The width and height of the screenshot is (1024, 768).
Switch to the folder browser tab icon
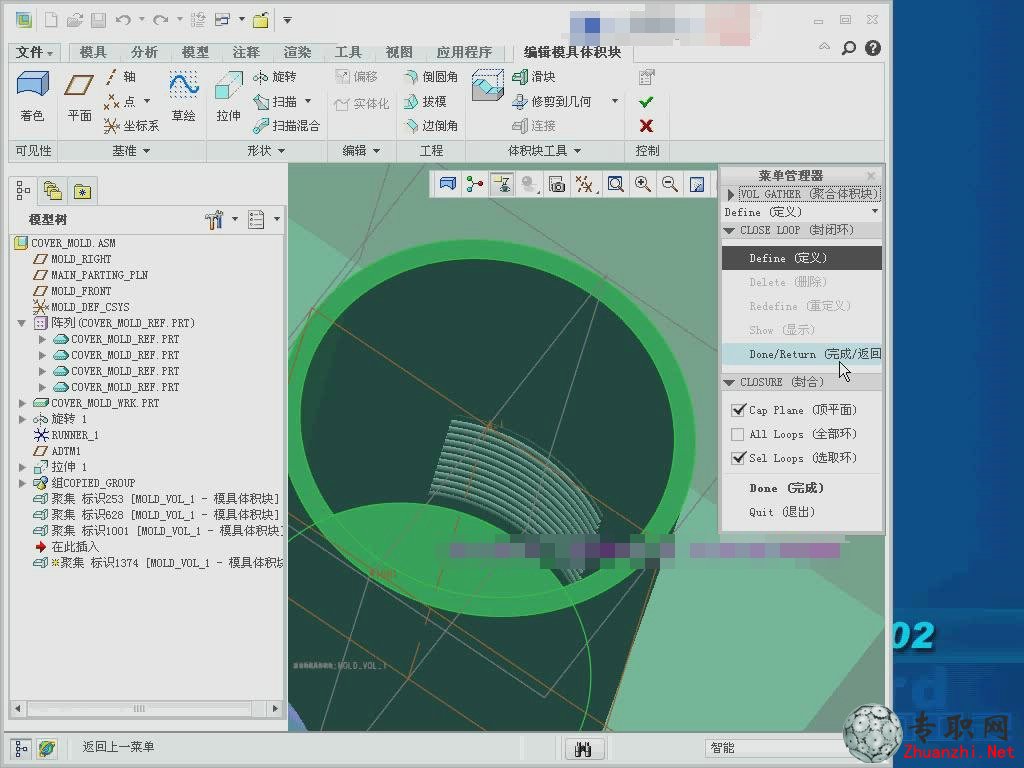click(x=52, y=191)
